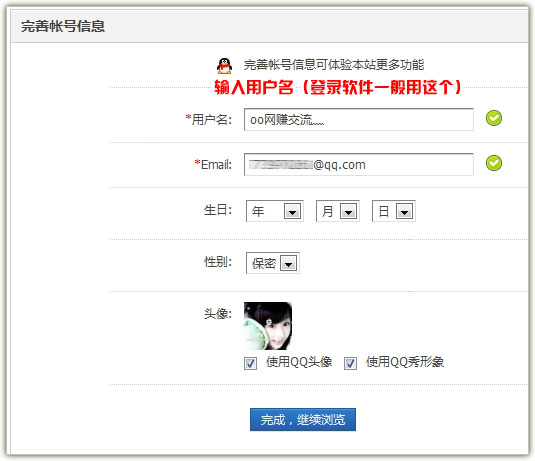The image size is (535, 461).
Task: Click the 完善帐号信息可体验本站更多功能 description text
Action: point(334,65)
